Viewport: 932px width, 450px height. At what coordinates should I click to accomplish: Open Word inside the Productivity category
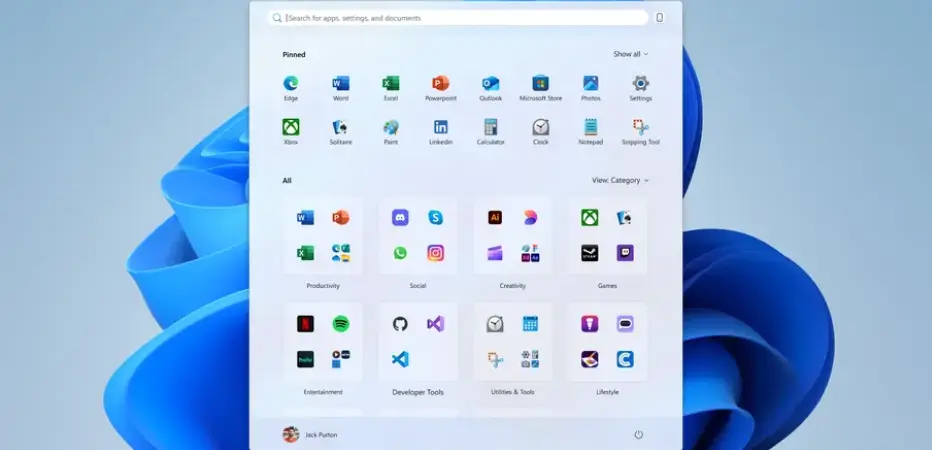(x=306, y=218)
